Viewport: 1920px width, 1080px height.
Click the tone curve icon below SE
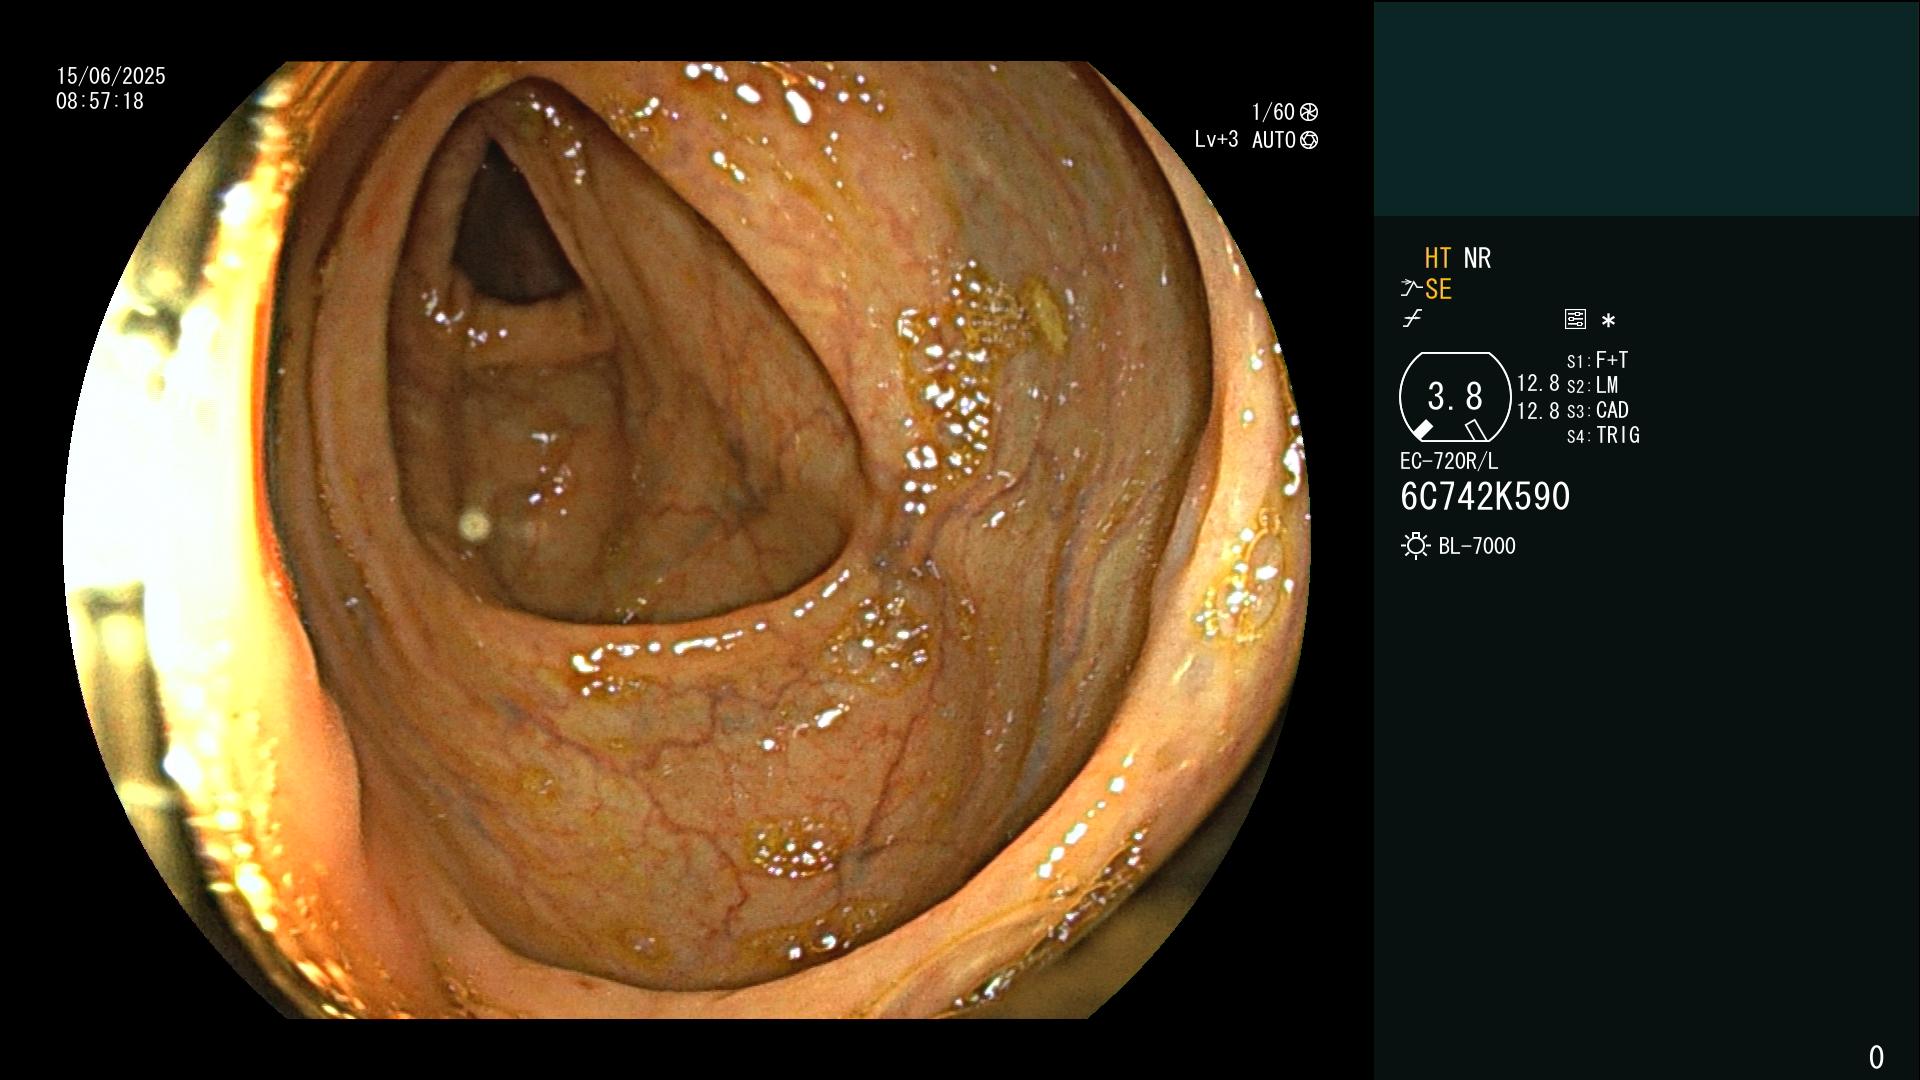(x=1412, y=319)
